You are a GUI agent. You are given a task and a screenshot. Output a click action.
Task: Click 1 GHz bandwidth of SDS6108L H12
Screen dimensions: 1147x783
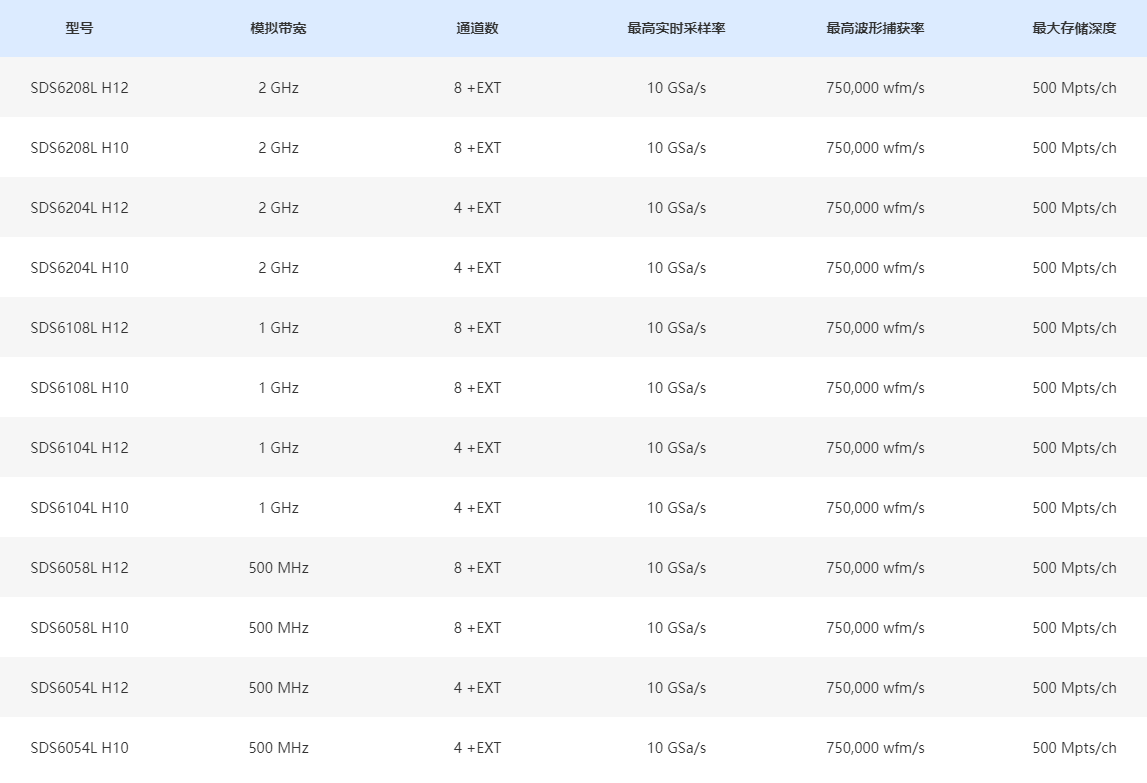tap(278, 328)
